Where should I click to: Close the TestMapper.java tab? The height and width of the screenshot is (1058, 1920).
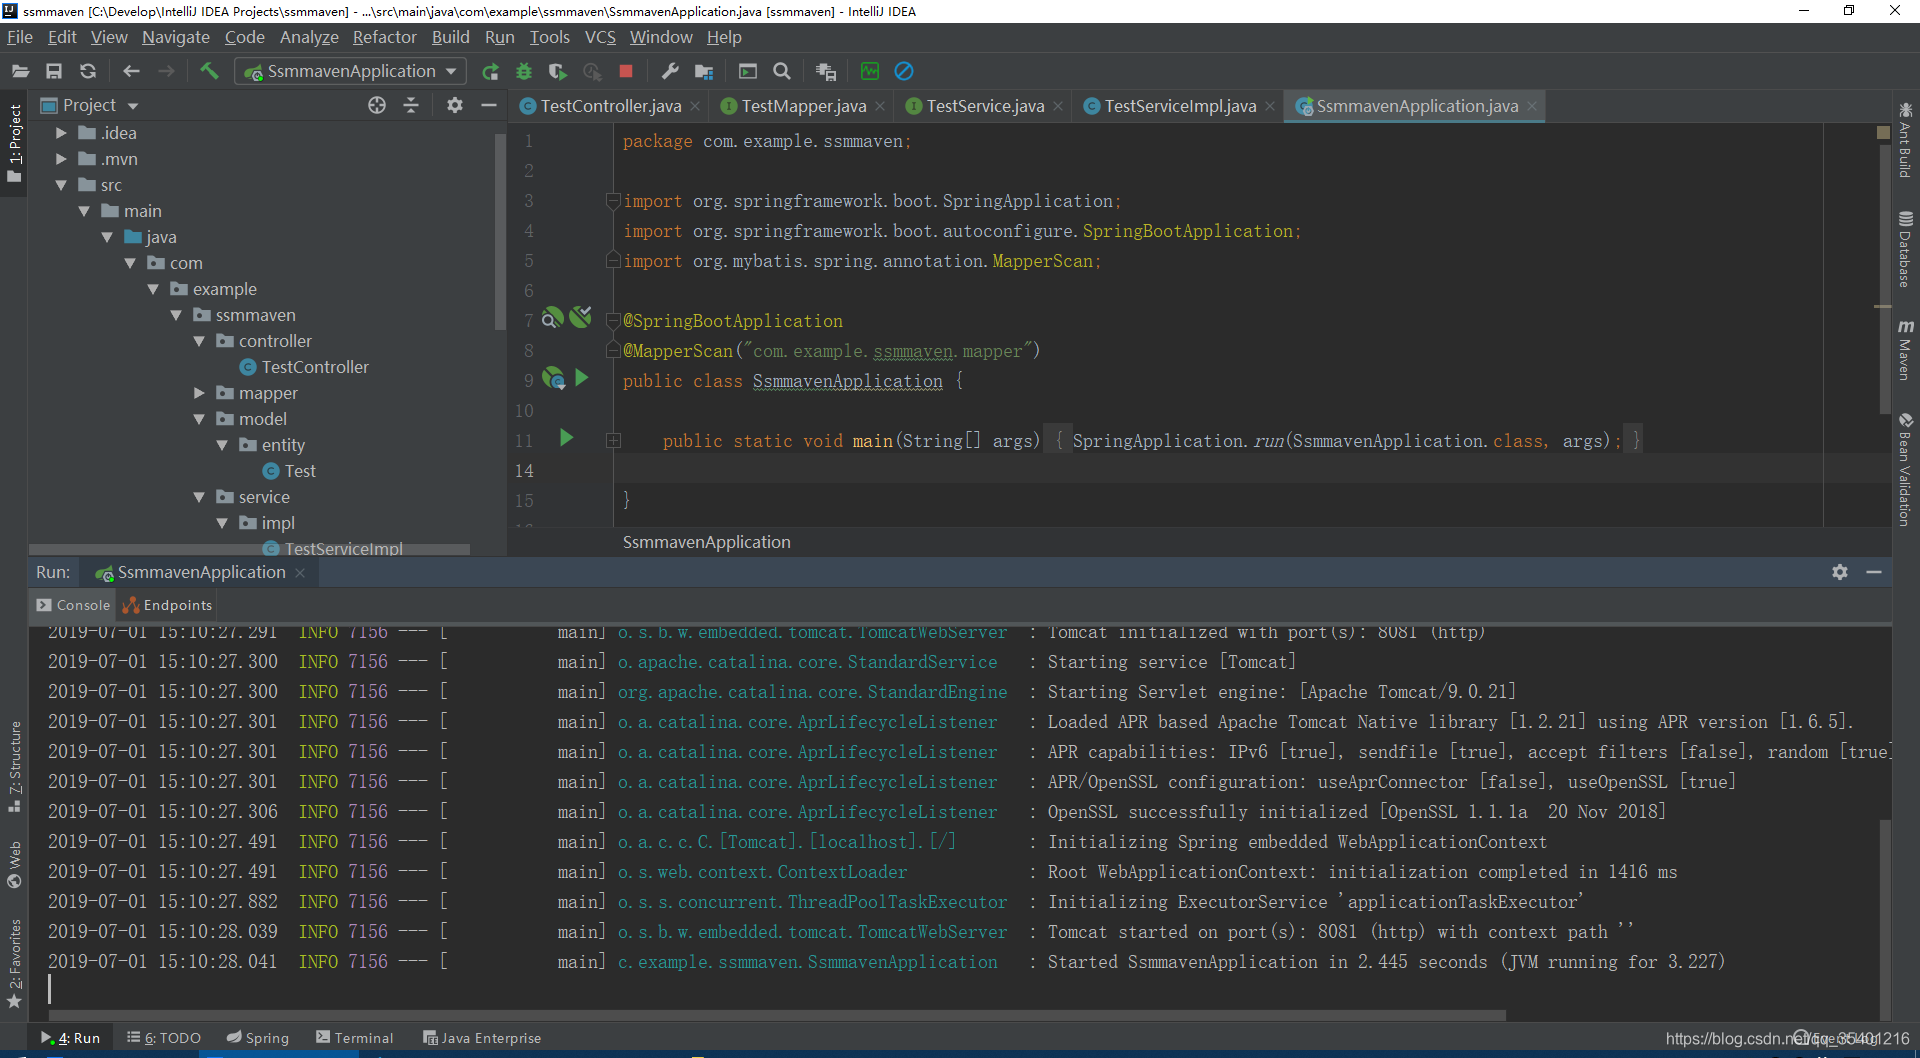pyautogui.click(x=880, y=106)
